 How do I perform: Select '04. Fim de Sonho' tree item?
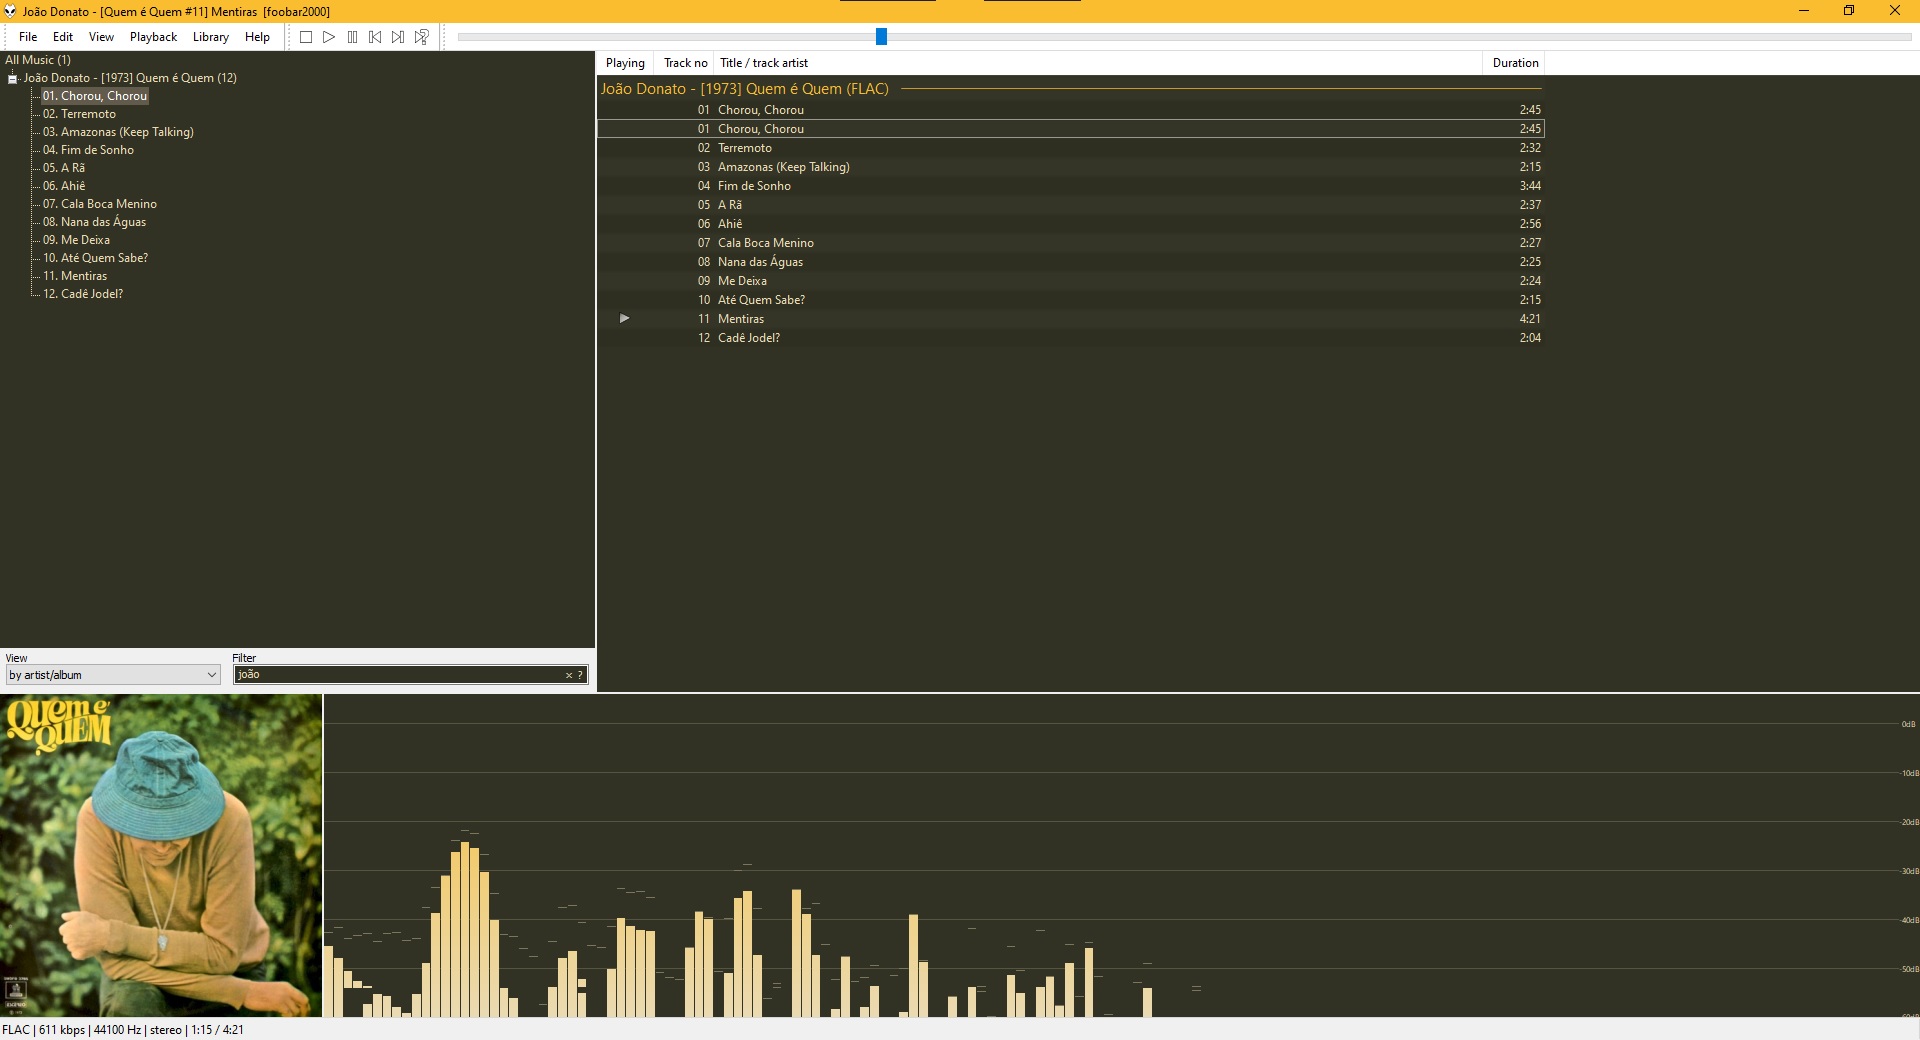88,150
